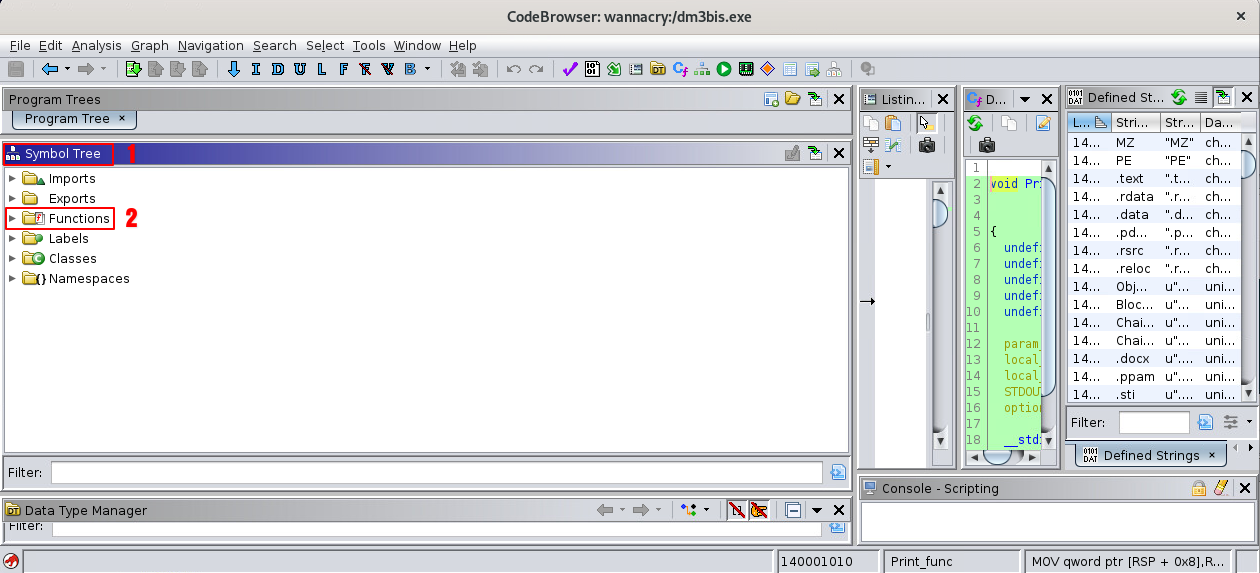Image resolution: width=1260 pixels, height=573 pixels.
Task: Click the Run Script green play icon
Action: [x=723, y=69]
